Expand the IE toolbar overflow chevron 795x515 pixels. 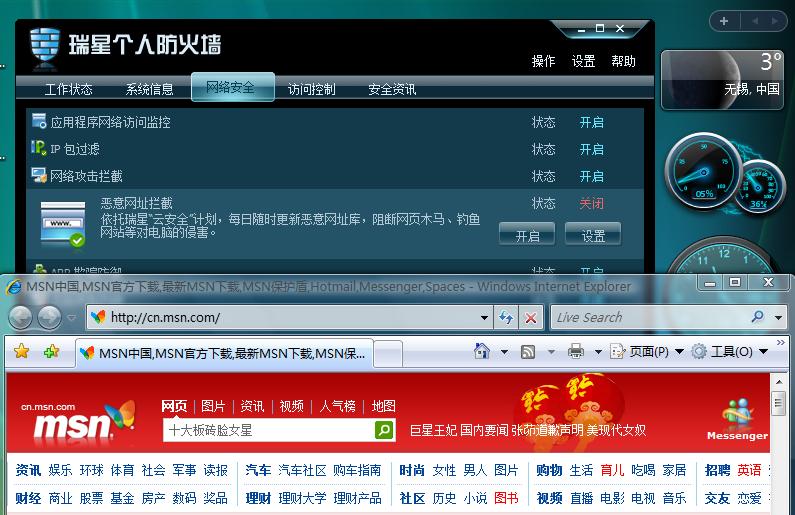[x=781, y=343]
